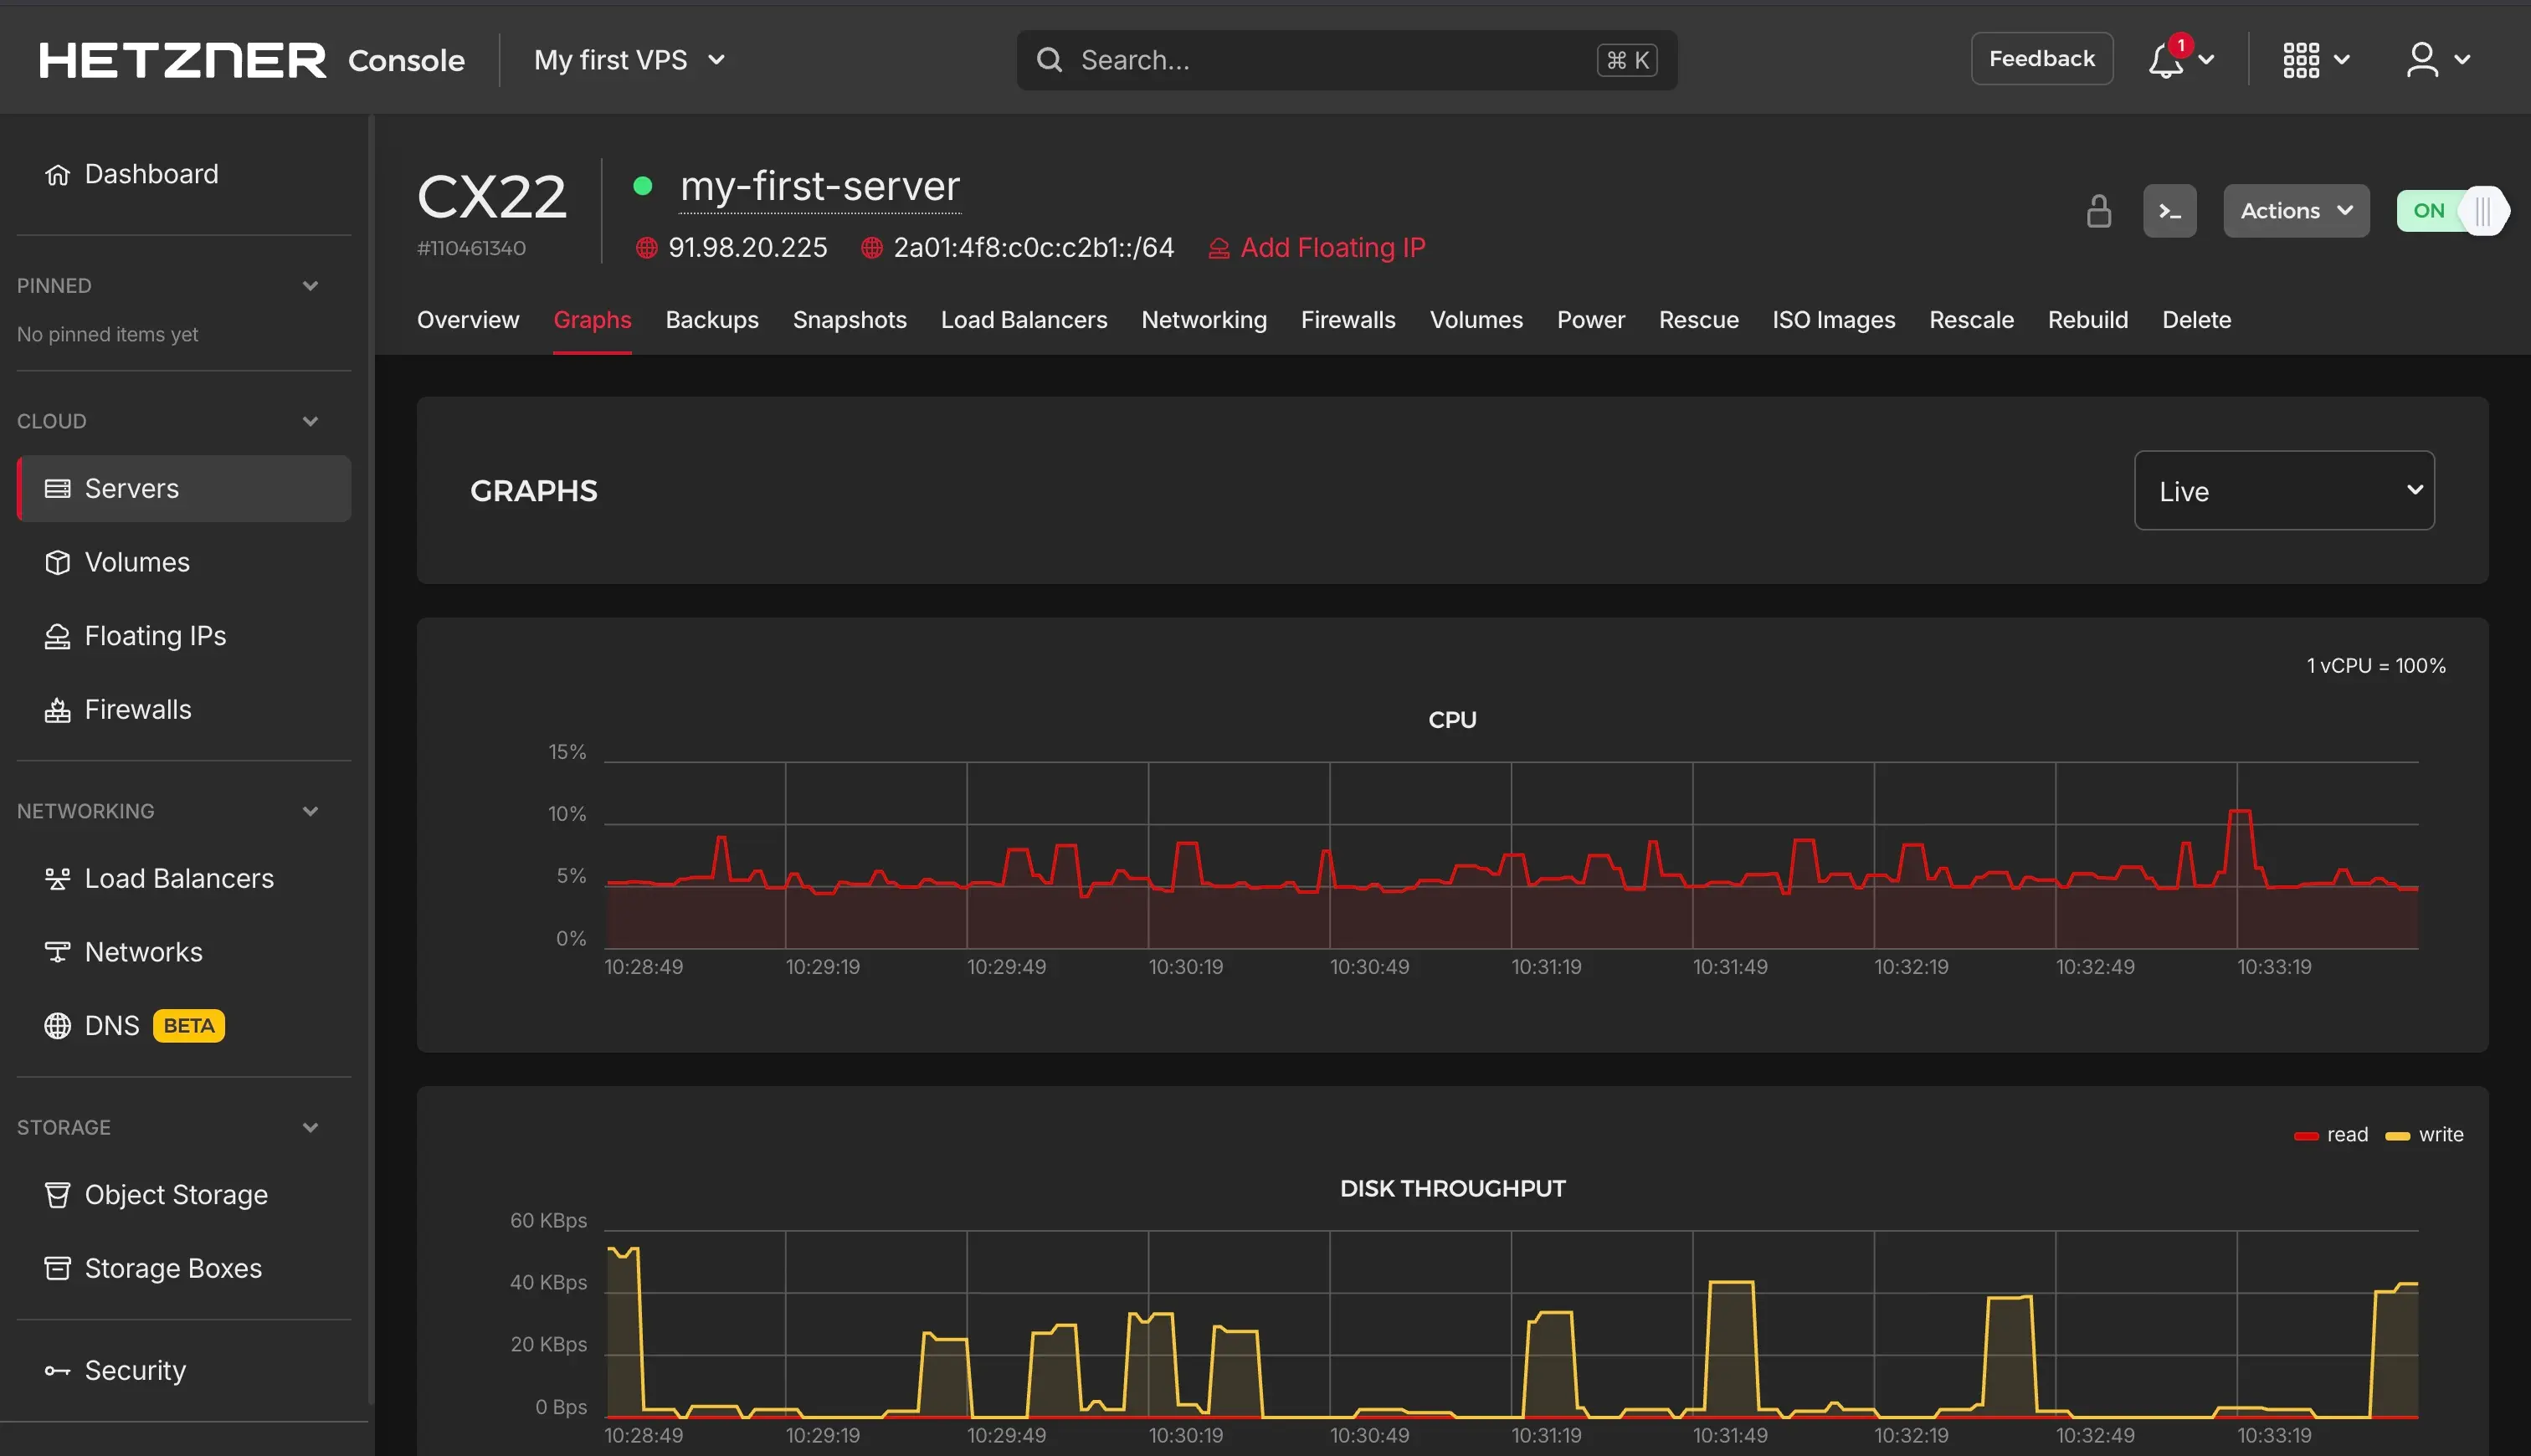The height and width of the screenshot is (1456, 2531).
Task: Open the Feedback form
Action: tap(2041, 58)
